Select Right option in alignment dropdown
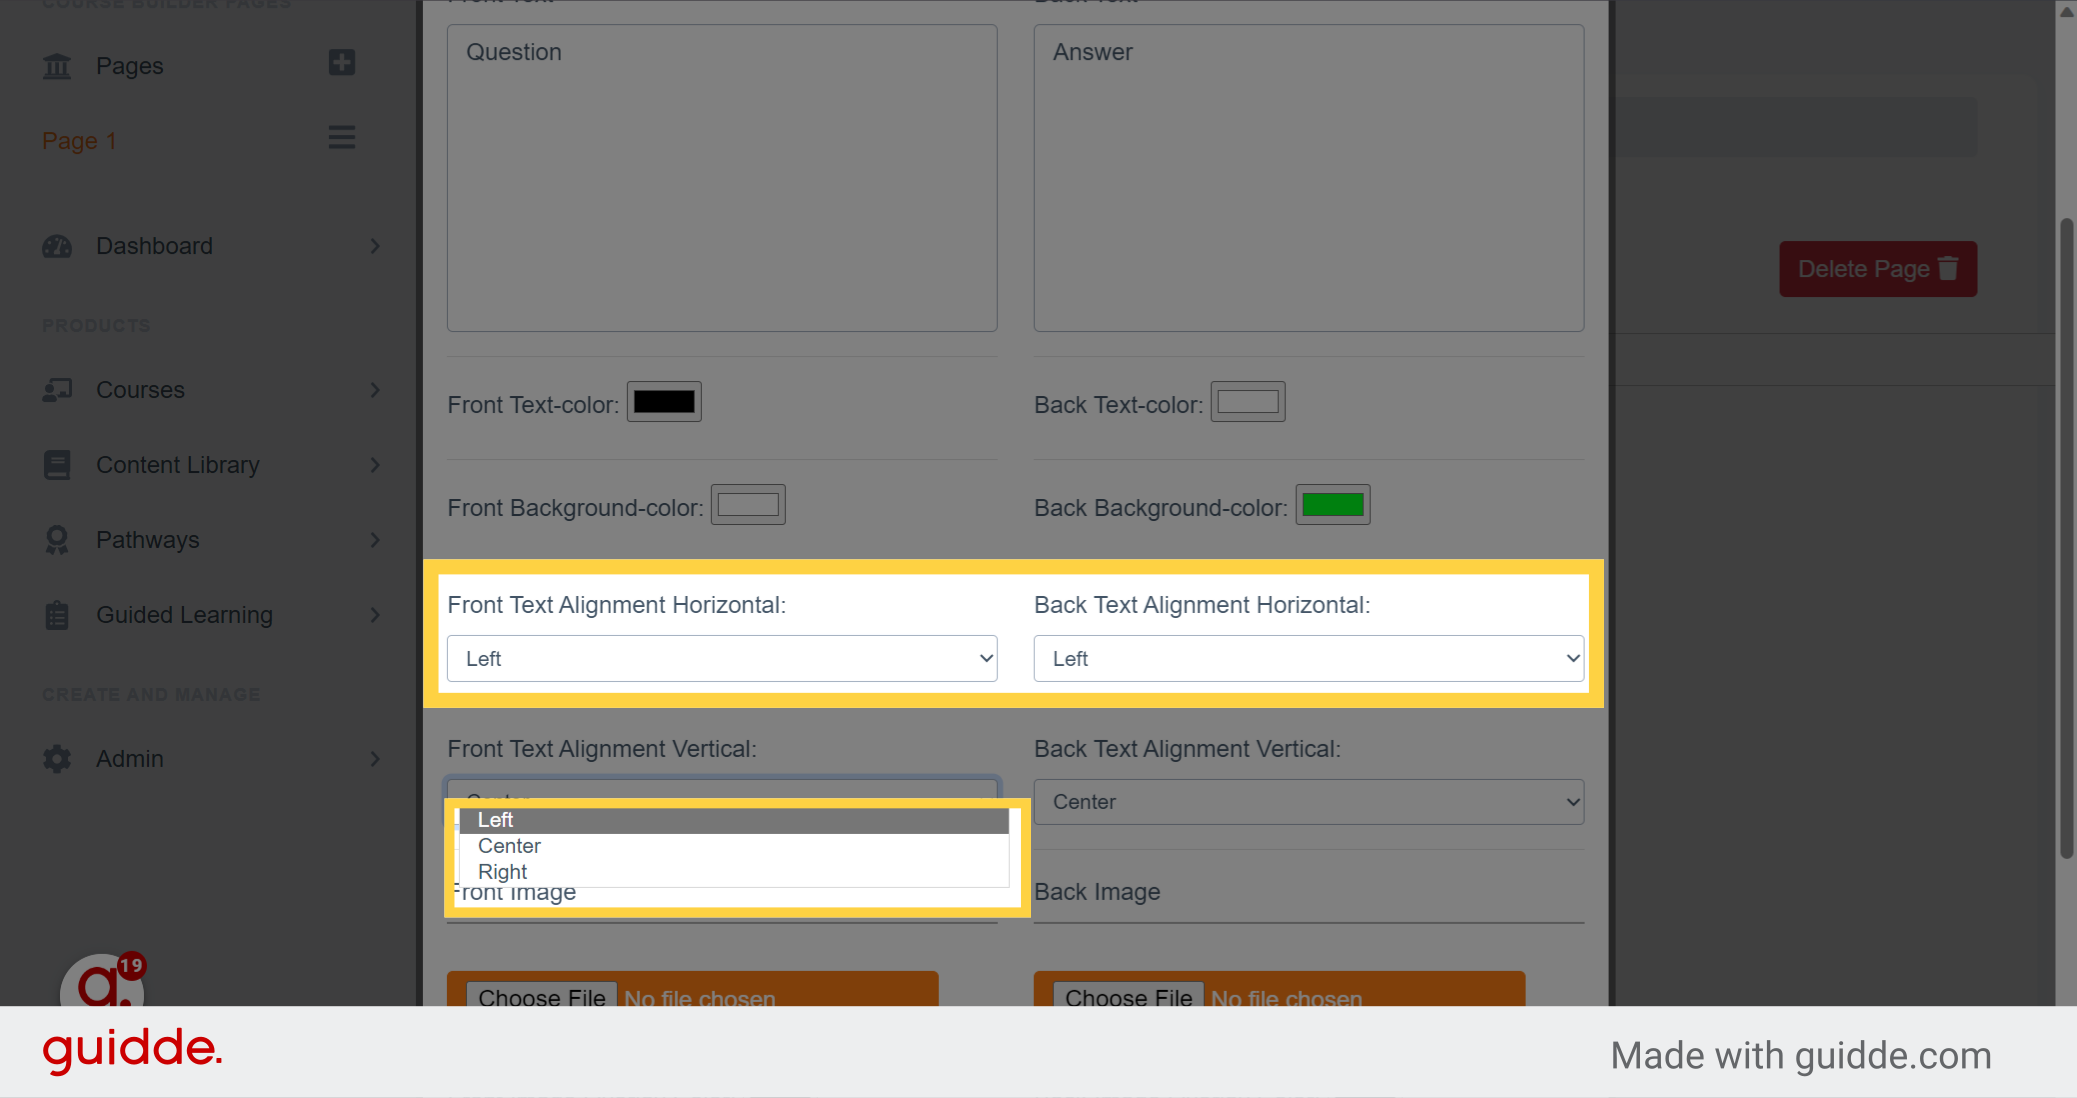This screenshot has height=1098, width=2077. point(503,870)
